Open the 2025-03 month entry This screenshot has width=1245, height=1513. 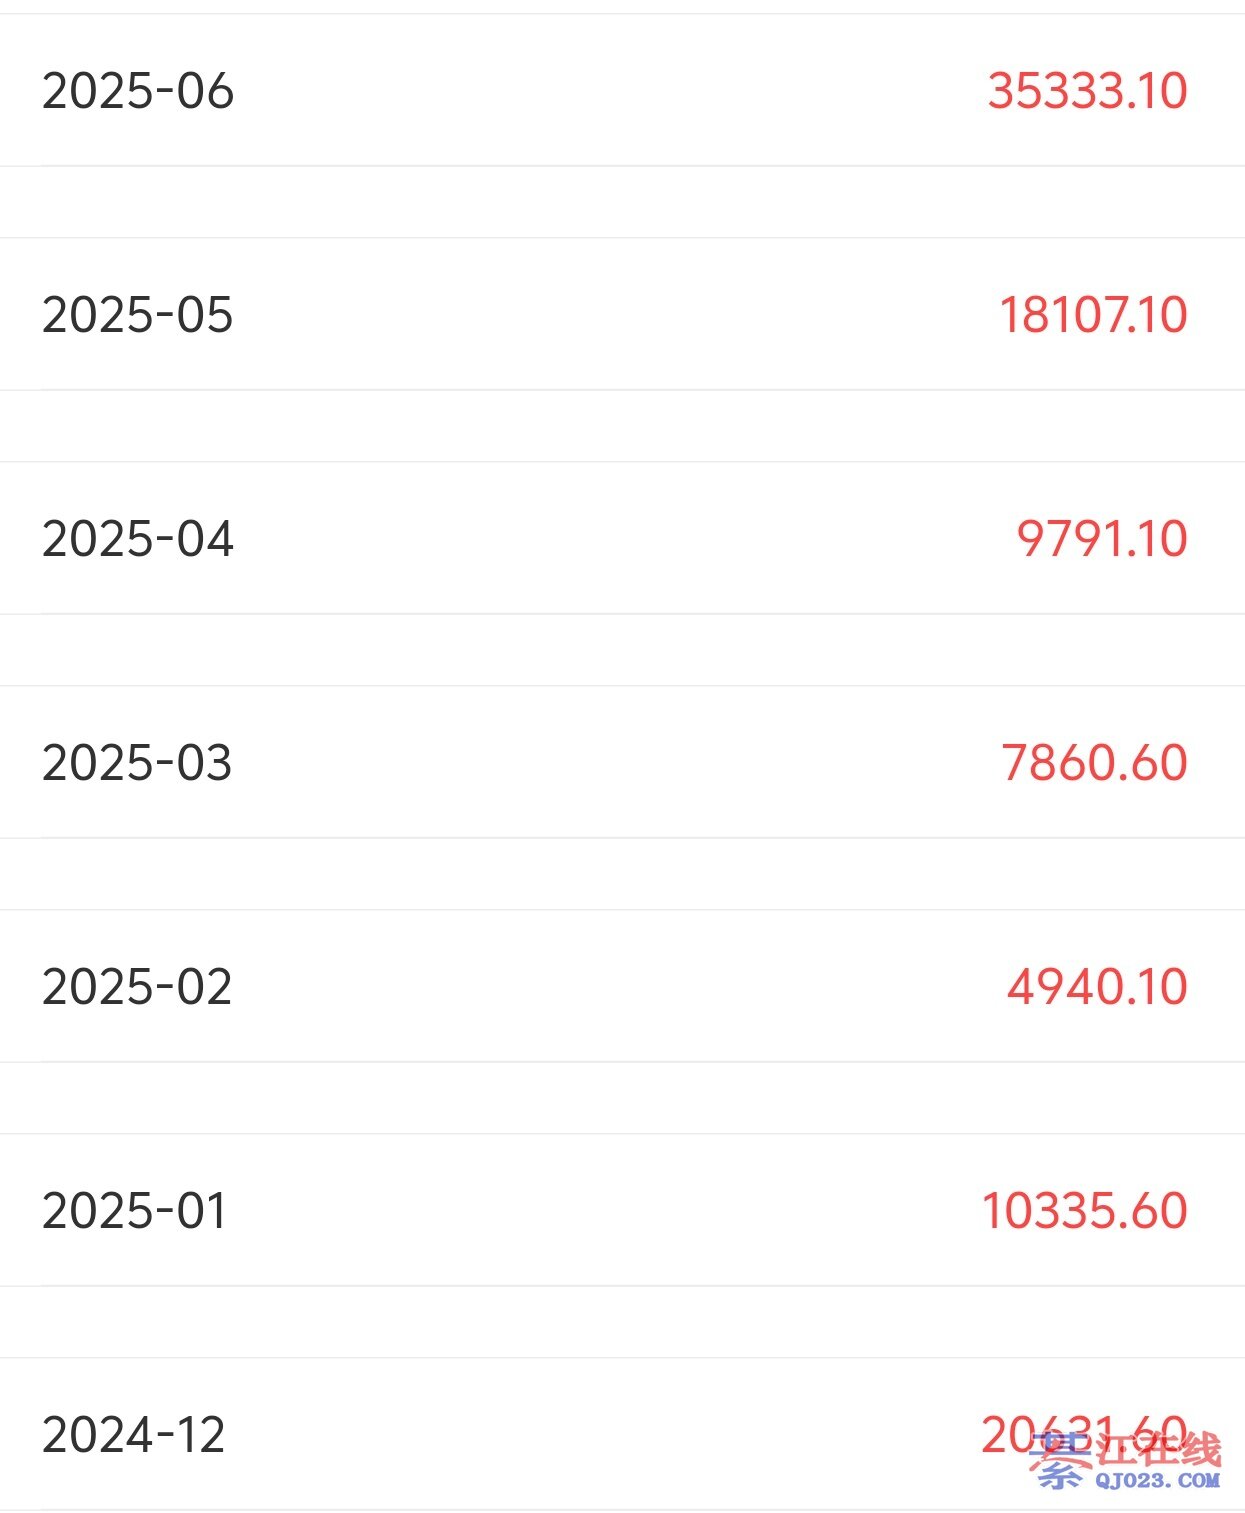click(137, 763)
